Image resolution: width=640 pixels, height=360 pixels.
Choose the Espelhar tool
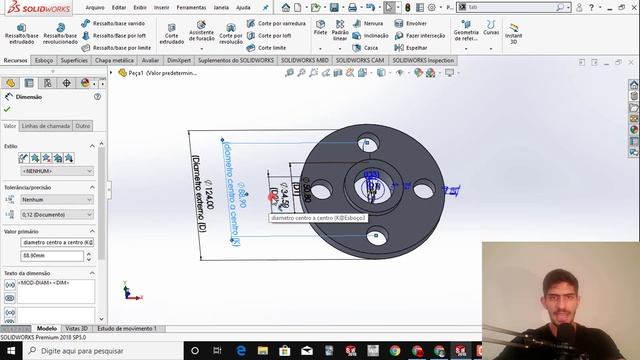pyautogui.click(x=411, y=48)
